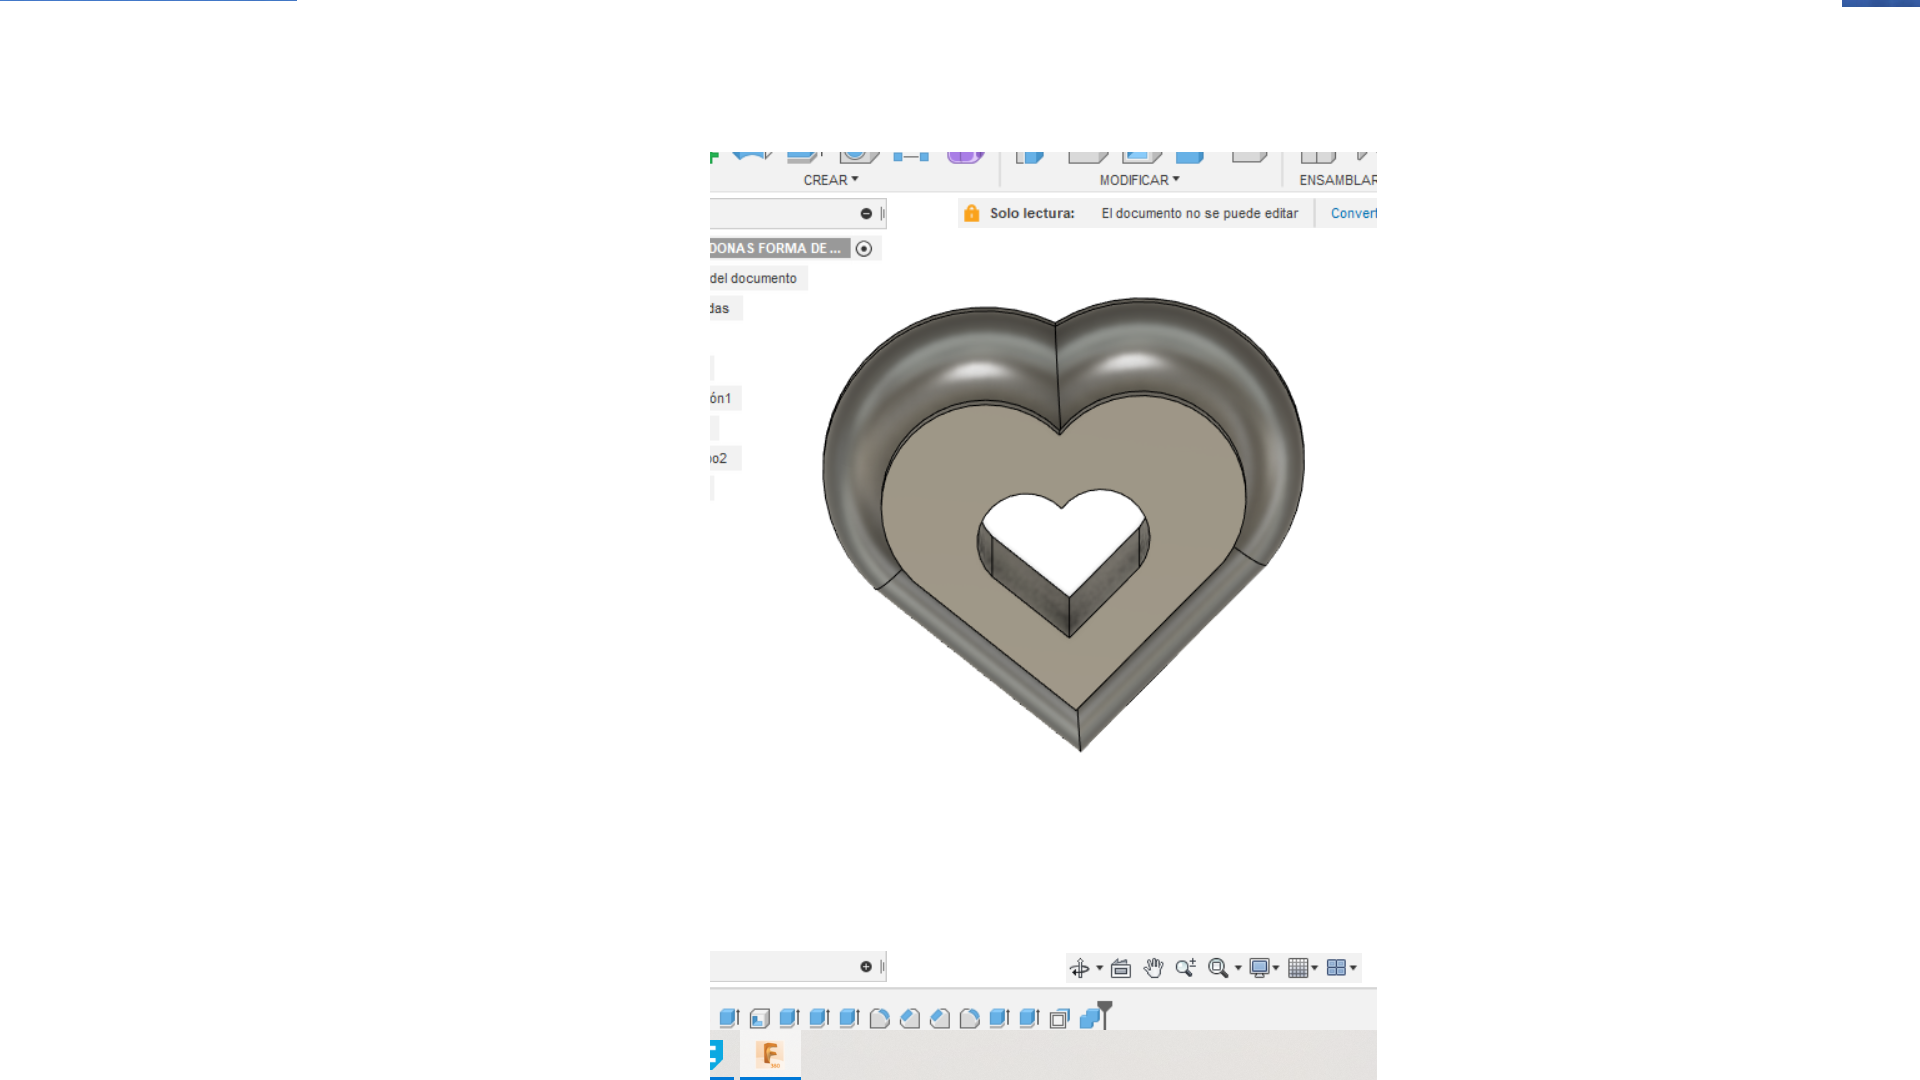Image resolution: width=1920 pixels, height=1080 pixels.
Task: Select first fillet feature in timeline
Action: [x=879, y=1018]
